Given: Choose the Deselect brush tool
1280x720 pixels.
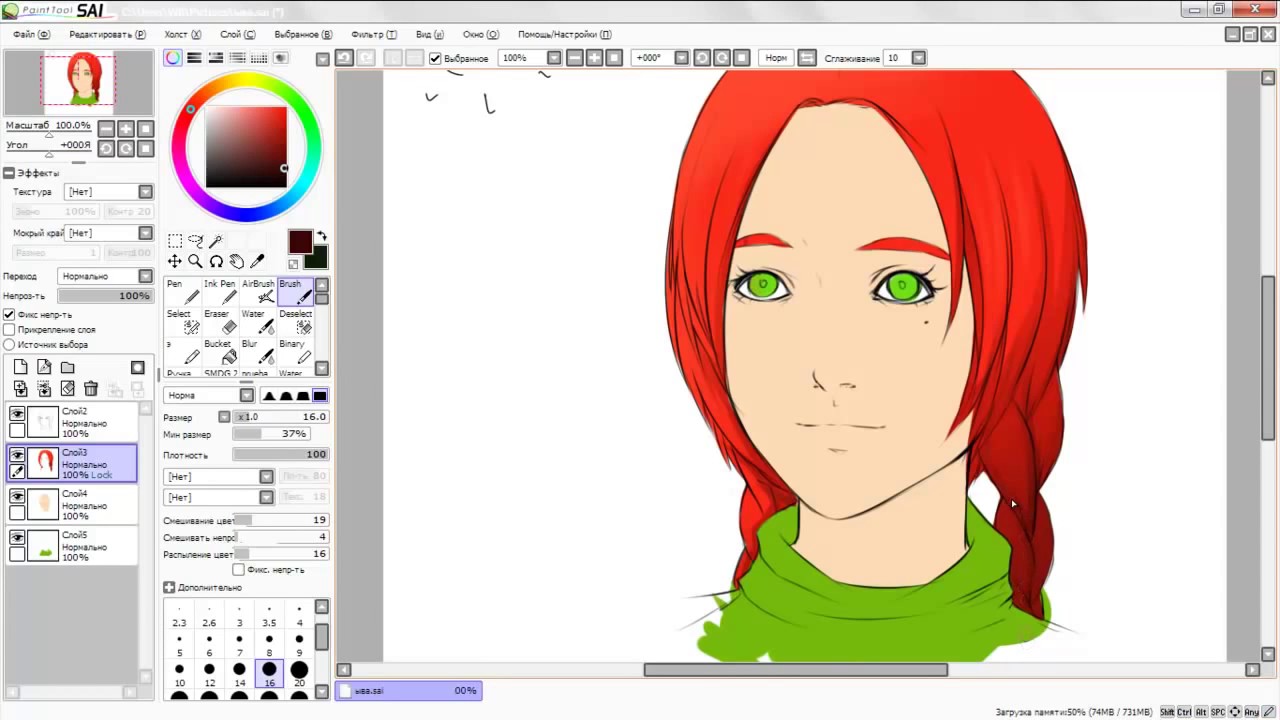Looking at the screenshot, I should coord(296,321).
